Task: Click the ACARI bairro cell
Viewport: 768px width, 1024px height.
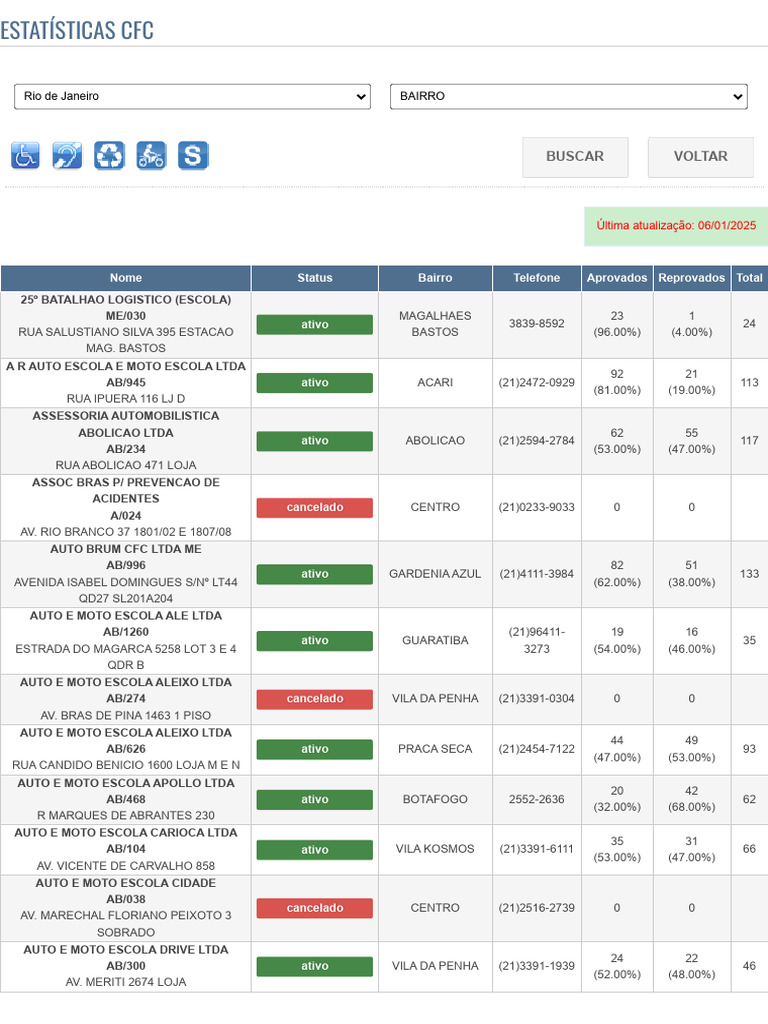Action: (x=435, y=383)
